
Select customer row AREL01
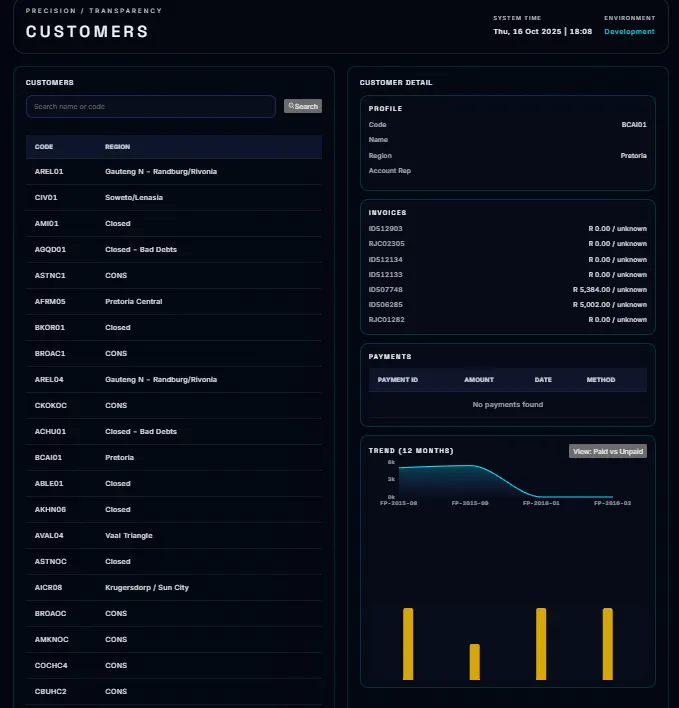pyautogui.click(x=174, y=172)
